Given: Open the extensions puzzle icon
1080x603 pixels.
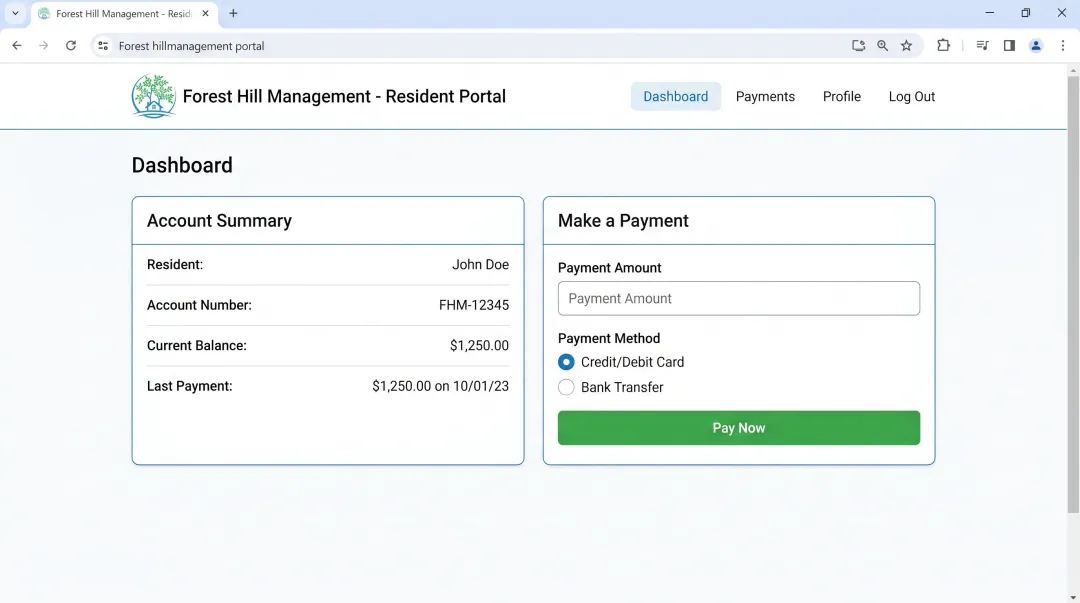Looking at the screenshot, I should coord(944,45).
